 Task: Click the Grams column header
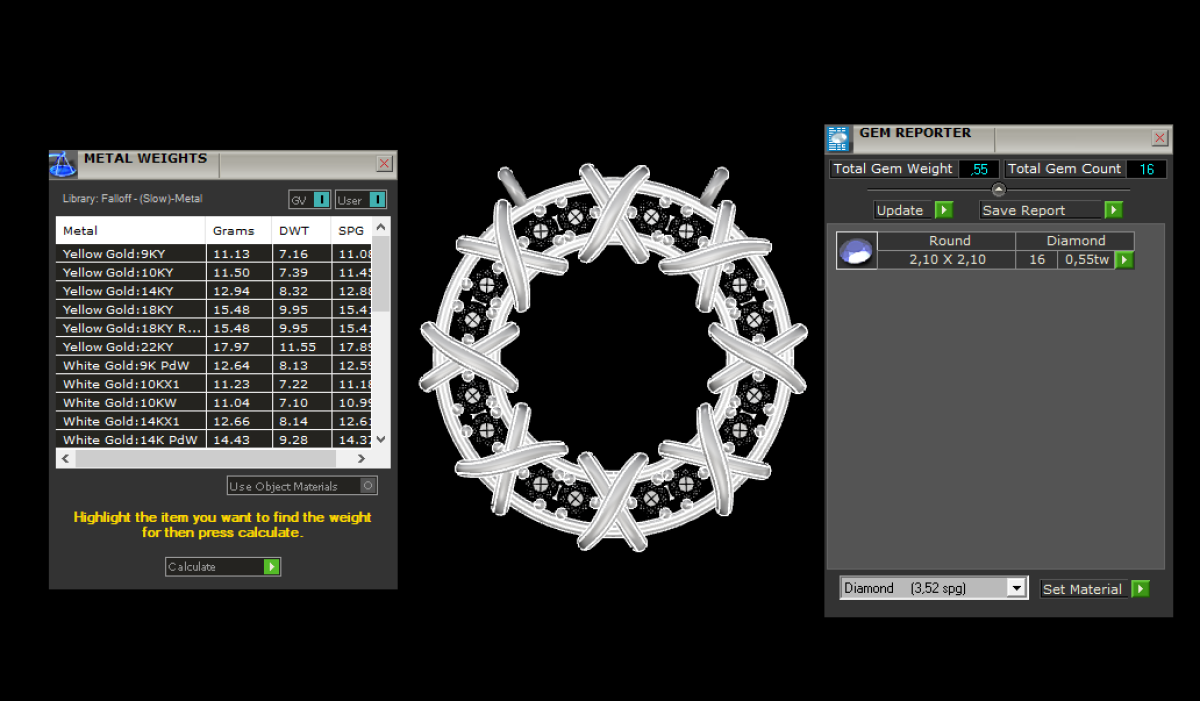(x=238, y=231)
